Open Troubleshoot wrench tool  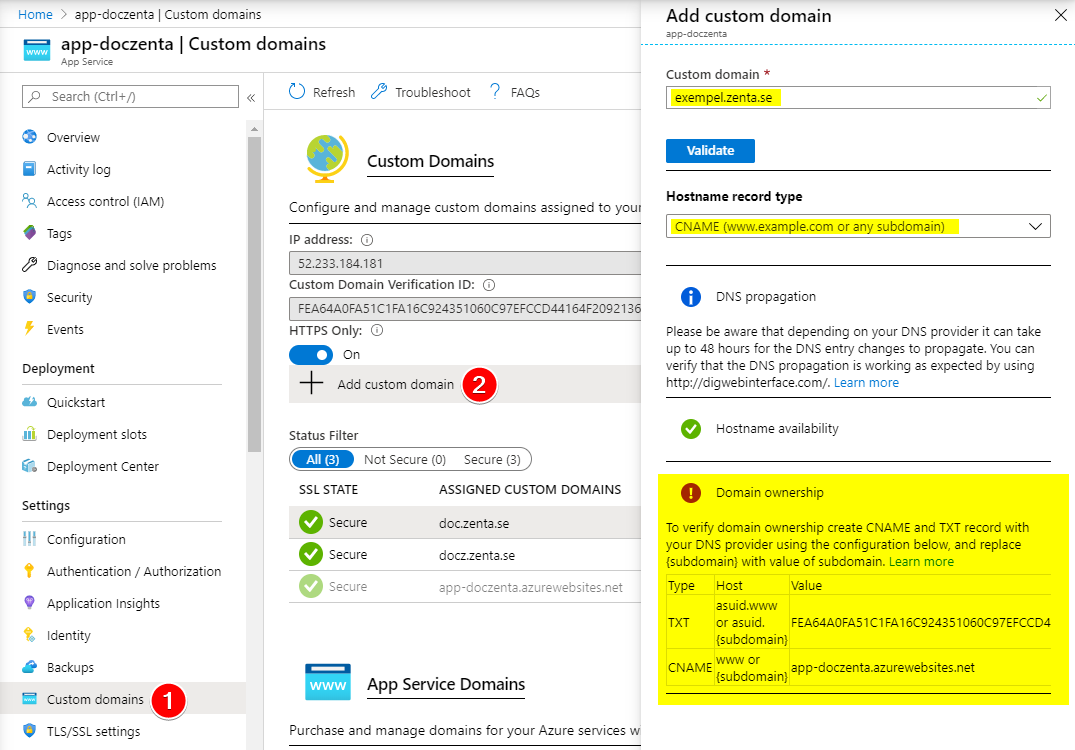pos(379,92)
